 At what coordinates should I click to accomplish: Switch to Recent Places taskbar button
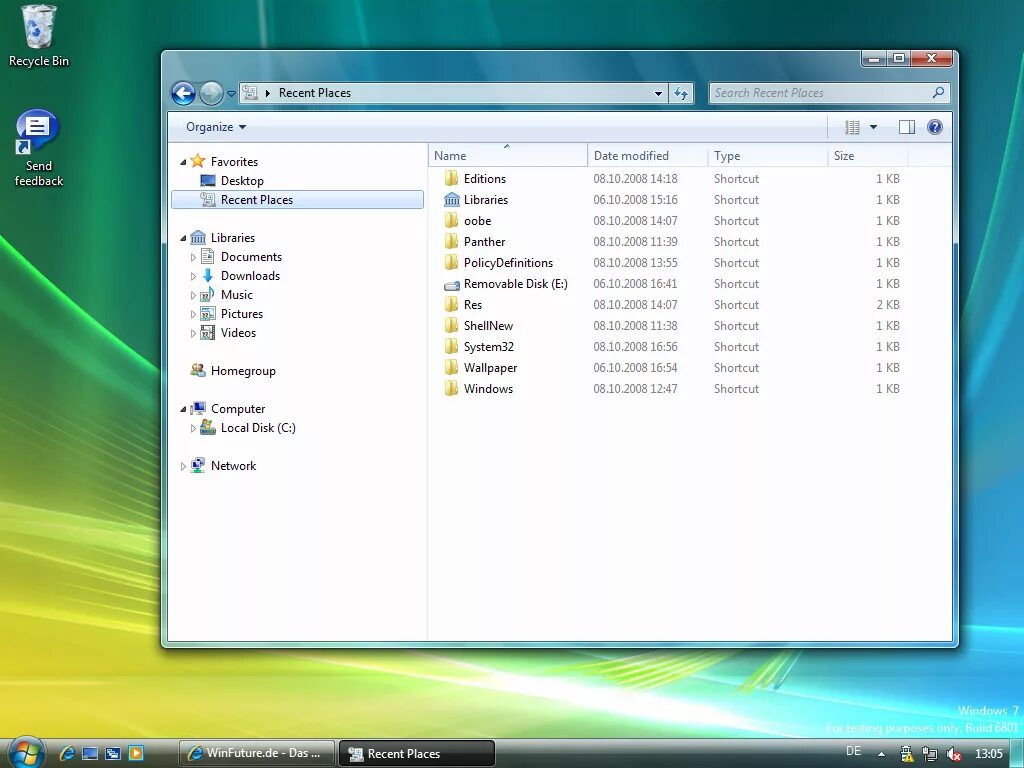coord(417,753)
